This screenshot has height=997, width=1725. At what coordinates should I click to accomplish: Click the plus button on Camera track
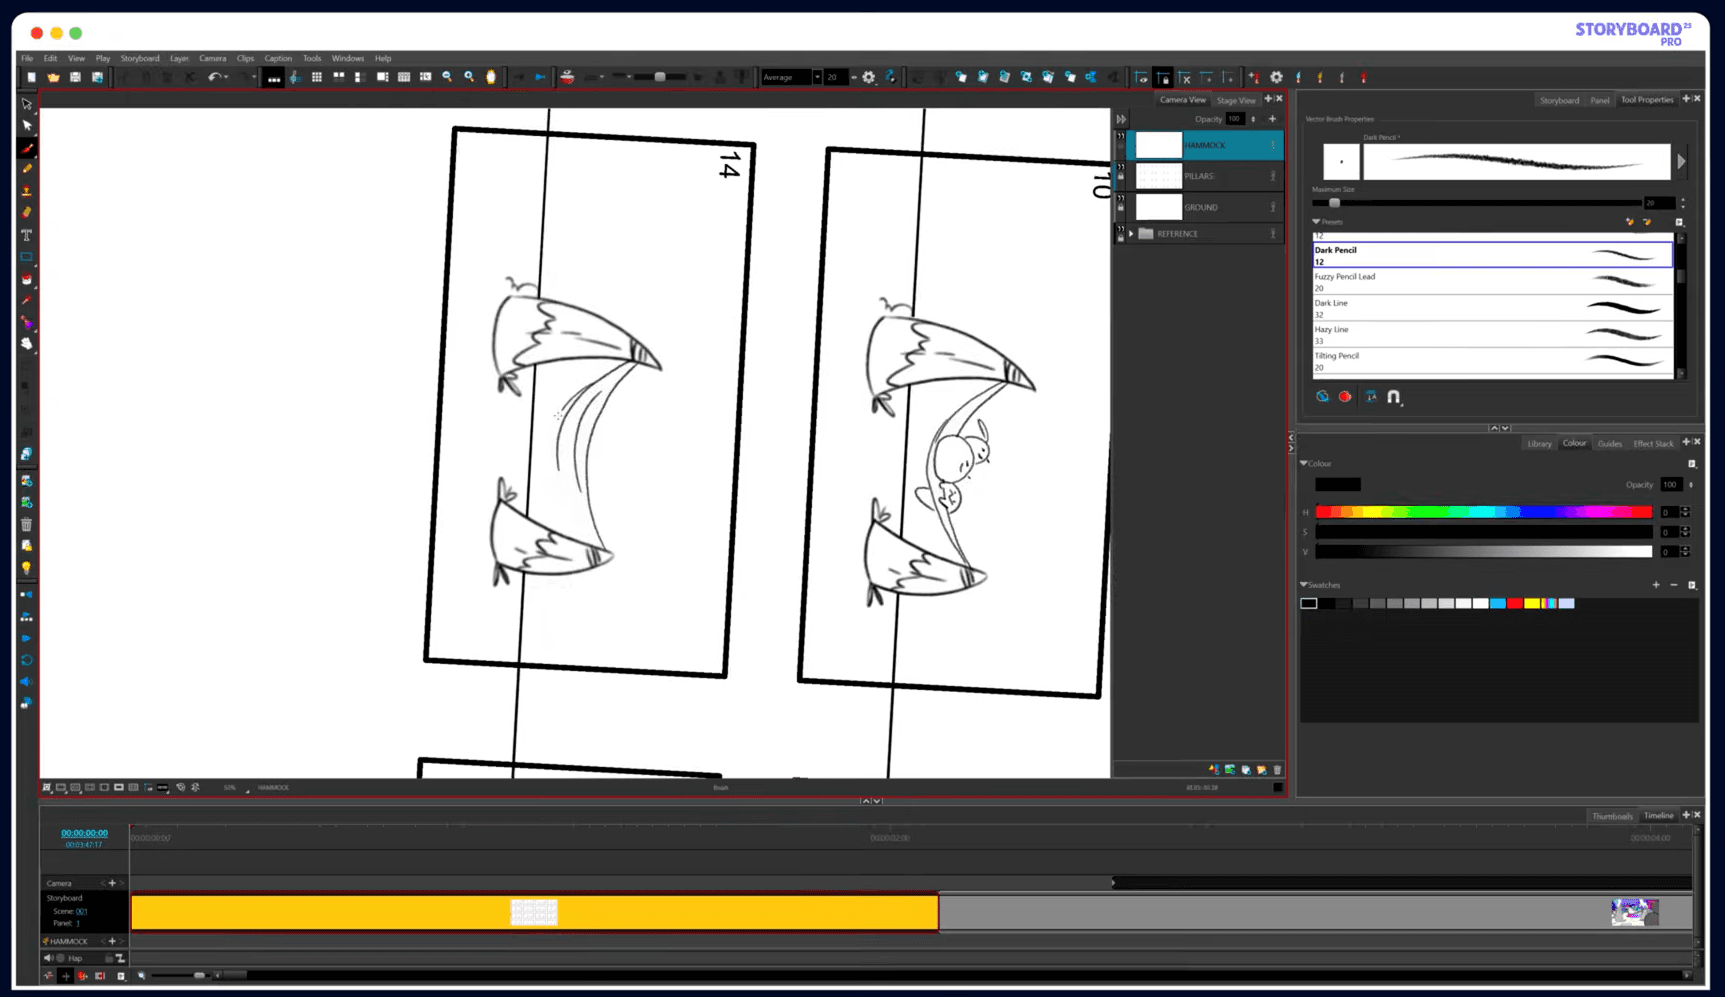(111, 883)
